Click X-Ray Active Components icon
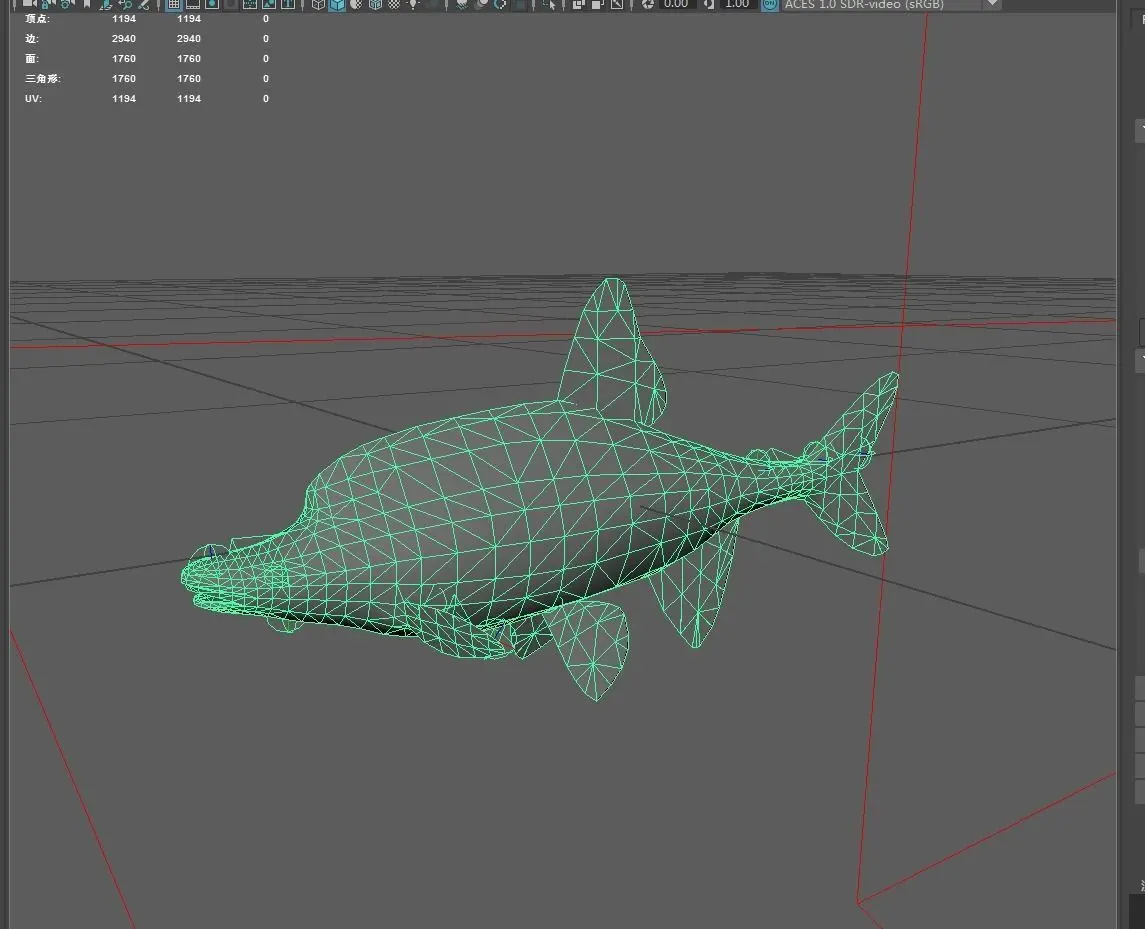Viewport: 1145px width, 929px height. (597, 4)
